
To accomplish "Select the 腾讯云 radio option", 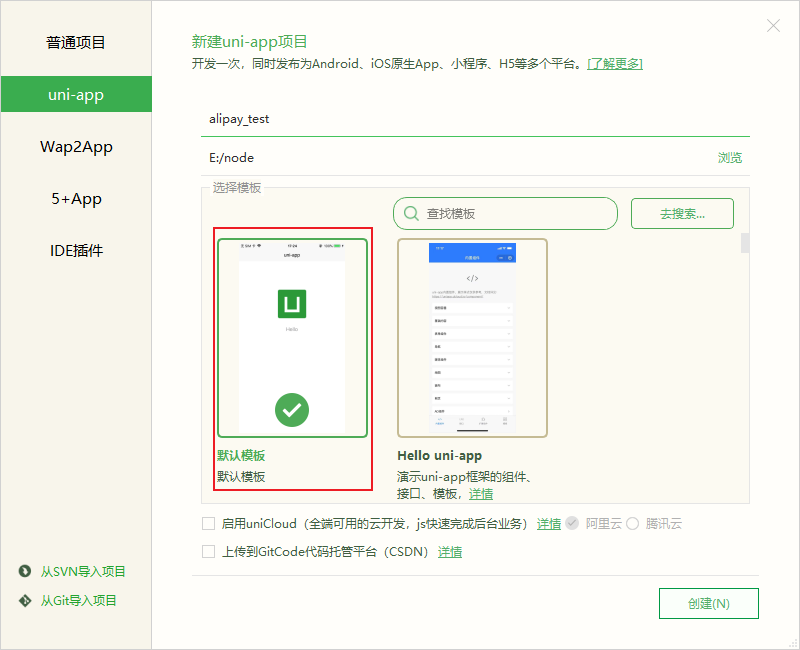I will click(633, 523).
